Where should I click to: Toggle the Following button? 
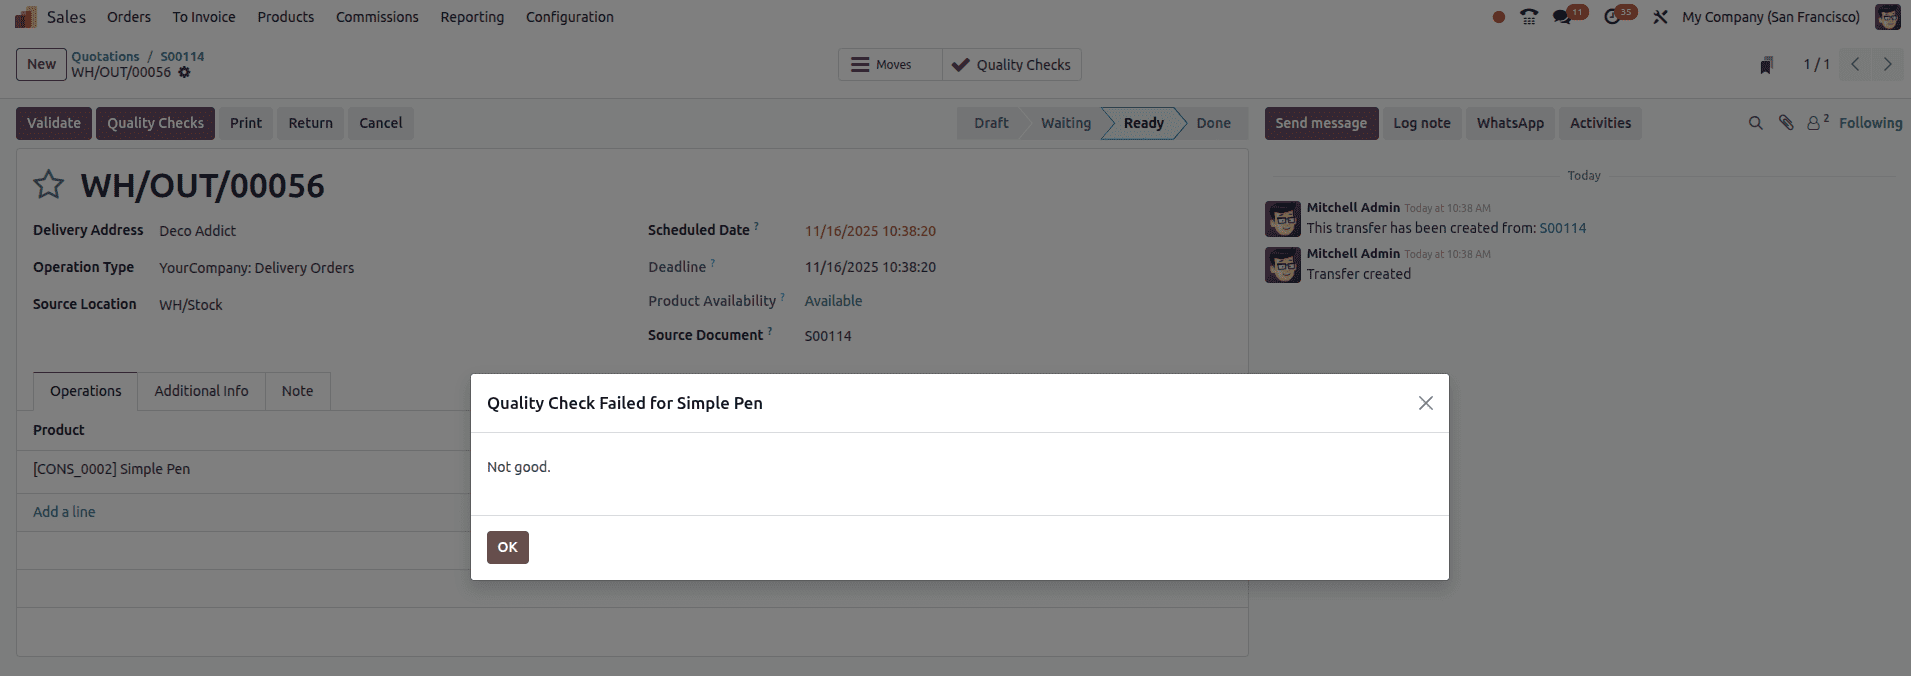coord(1870,123)
